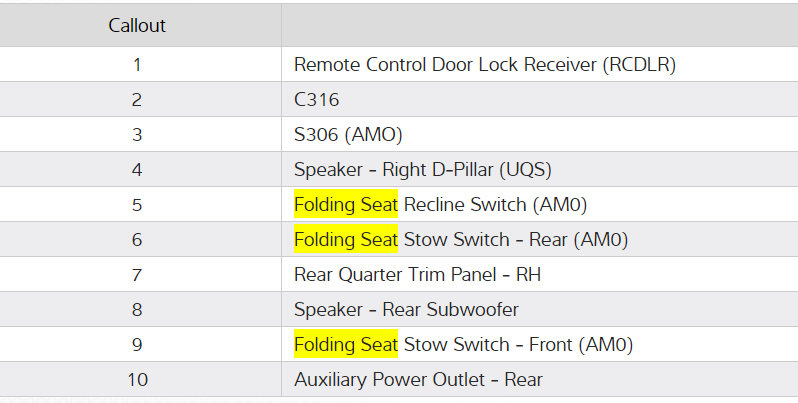Screen dimensions: 798x403
Task: Select the Remote Control Door Lock Receiver row text
Action: click(485, 65)
